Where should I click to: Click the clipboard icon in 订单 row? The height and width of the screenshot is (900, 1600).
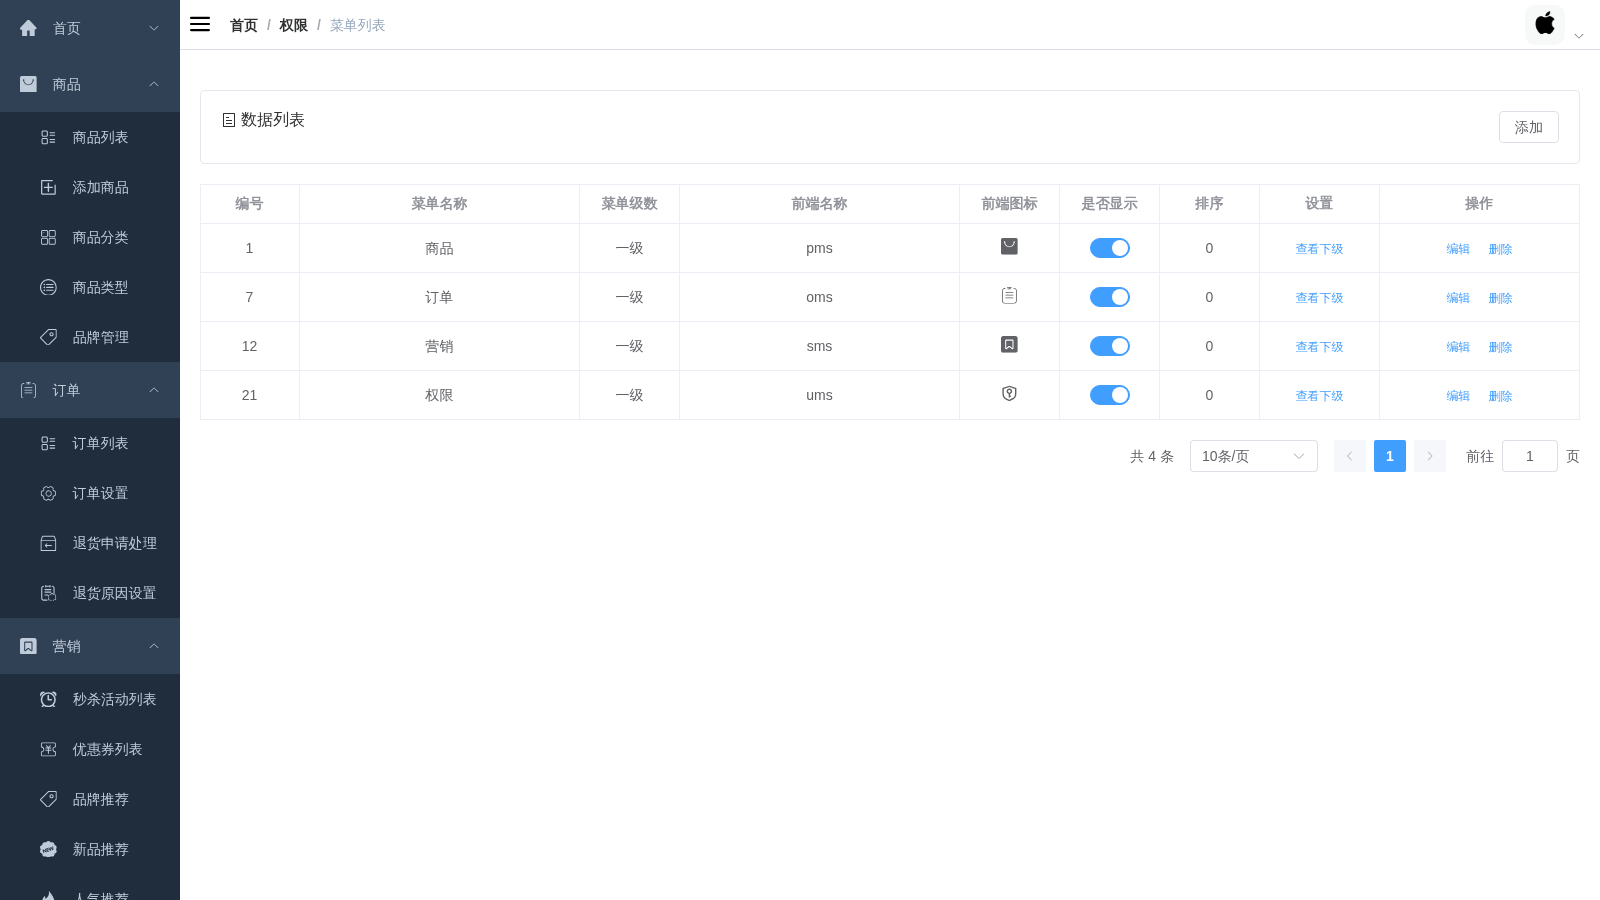tap(1009, 295)
